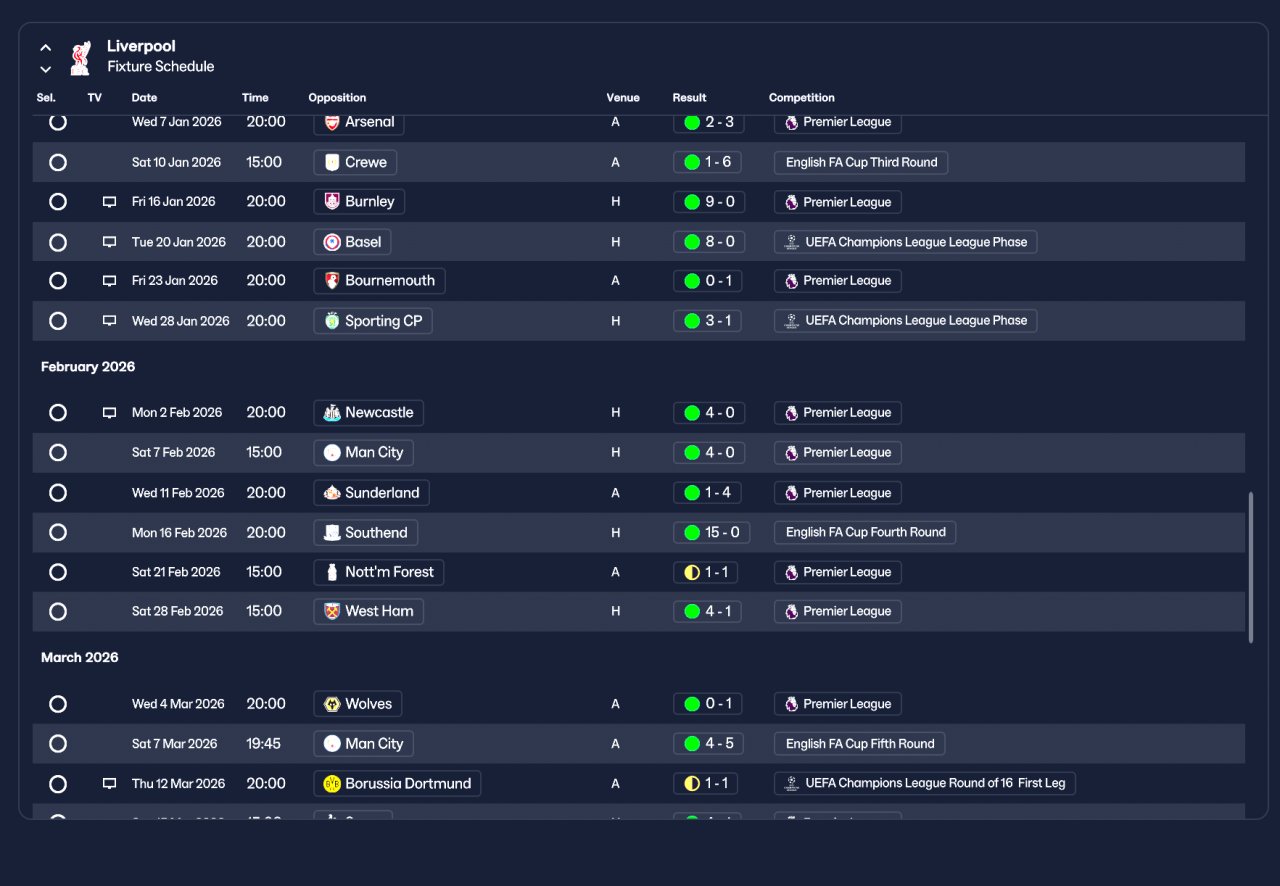Click the TV icon for Borussia Dortmund match
Screen dimensions: 1280x886
[110, 784]
